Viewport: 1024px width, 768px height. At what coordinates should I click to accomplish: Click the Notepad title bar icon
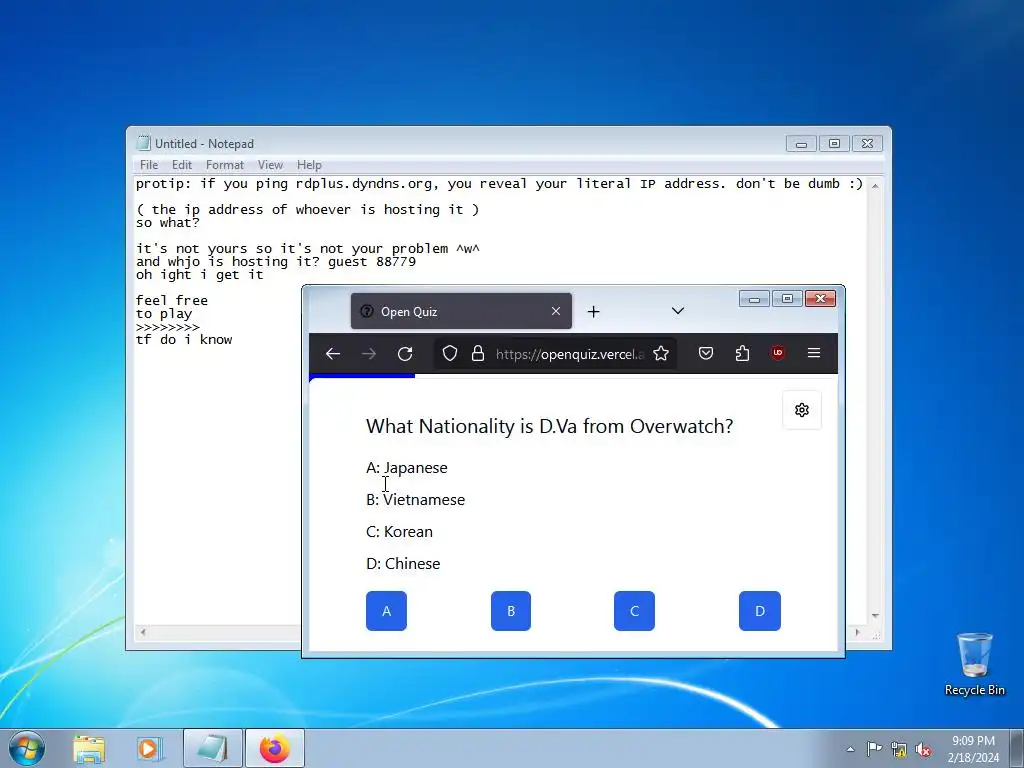143,143
